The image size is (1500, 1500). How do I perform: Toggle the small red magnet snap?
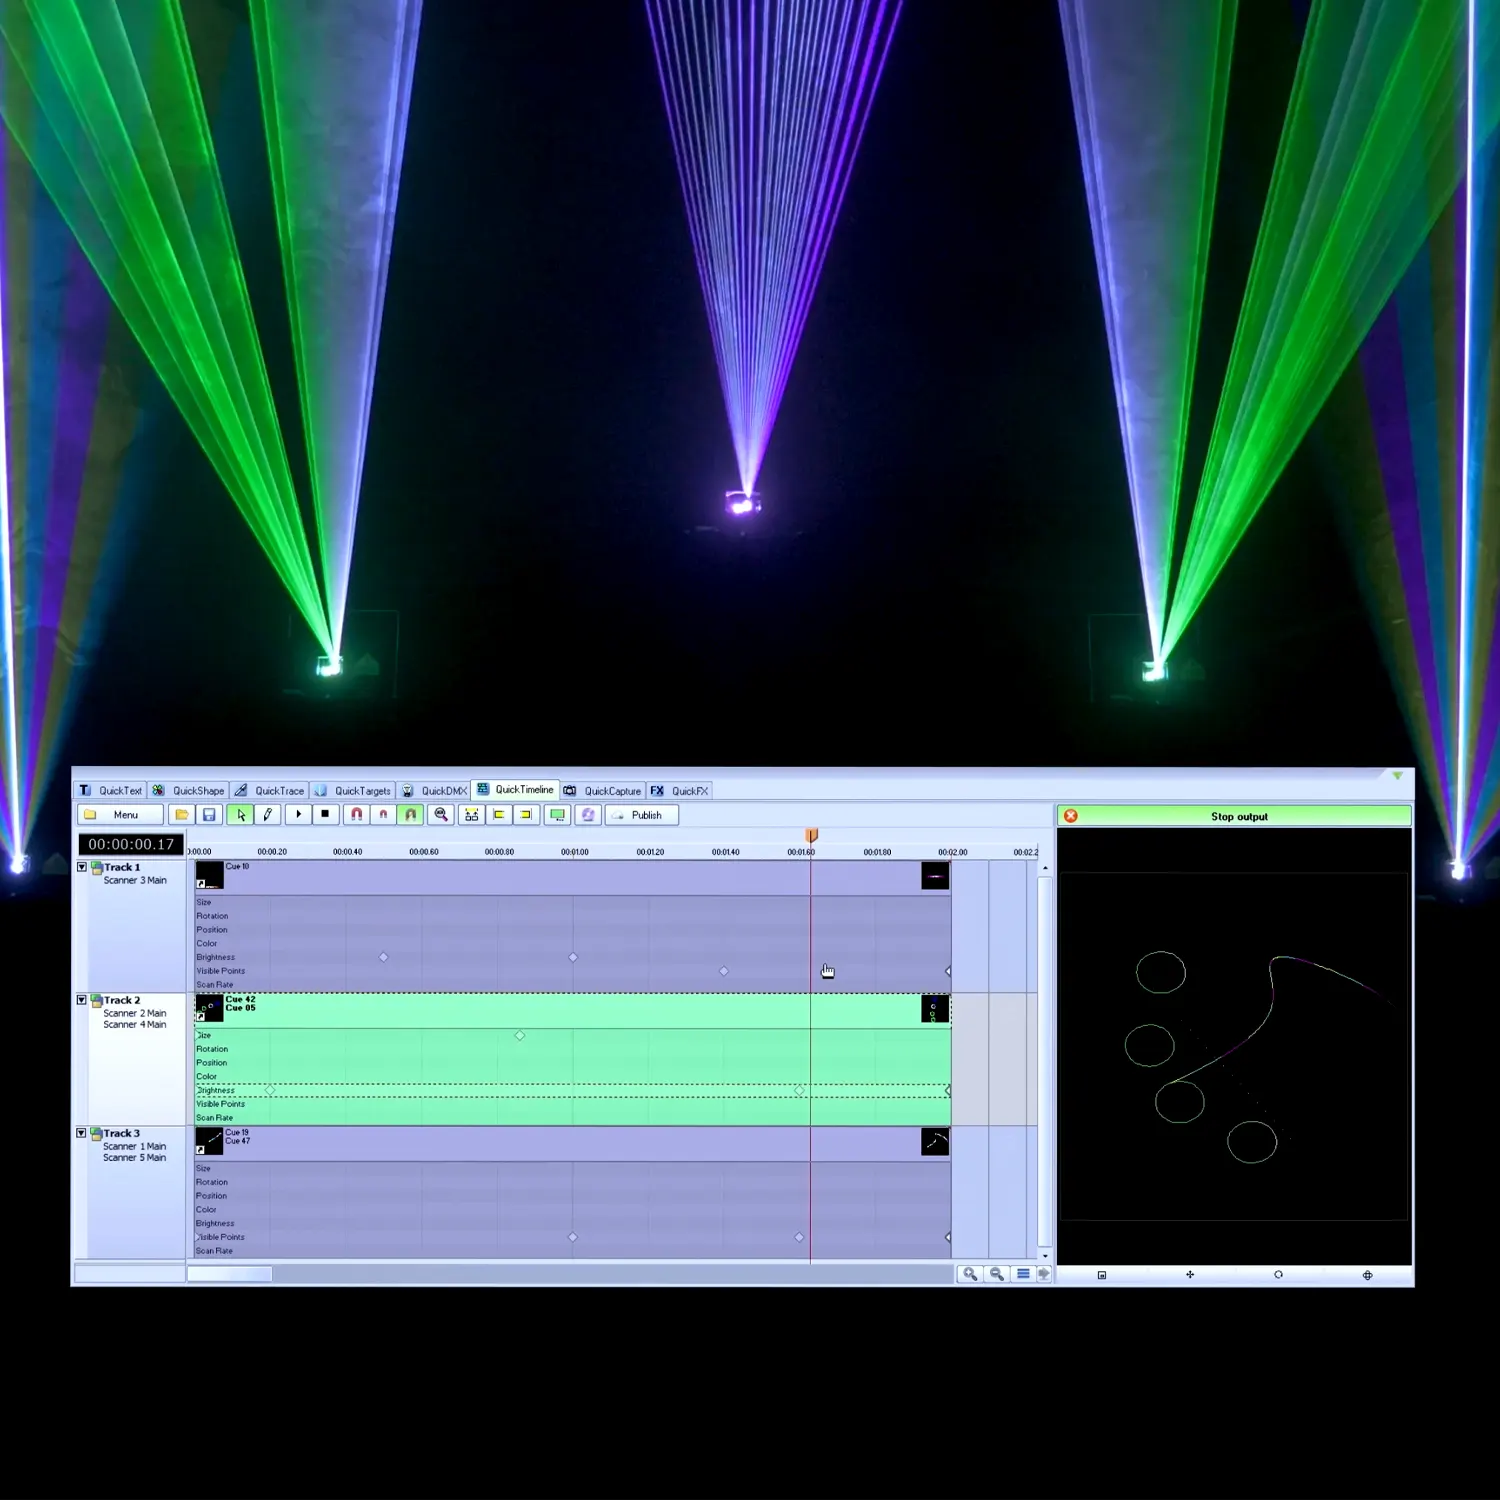coord(383,815)
